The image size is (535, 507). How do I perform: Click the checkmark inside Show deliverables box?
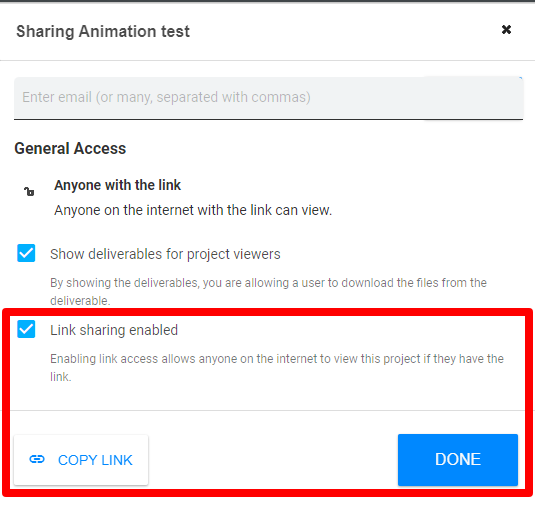(26, 253)
